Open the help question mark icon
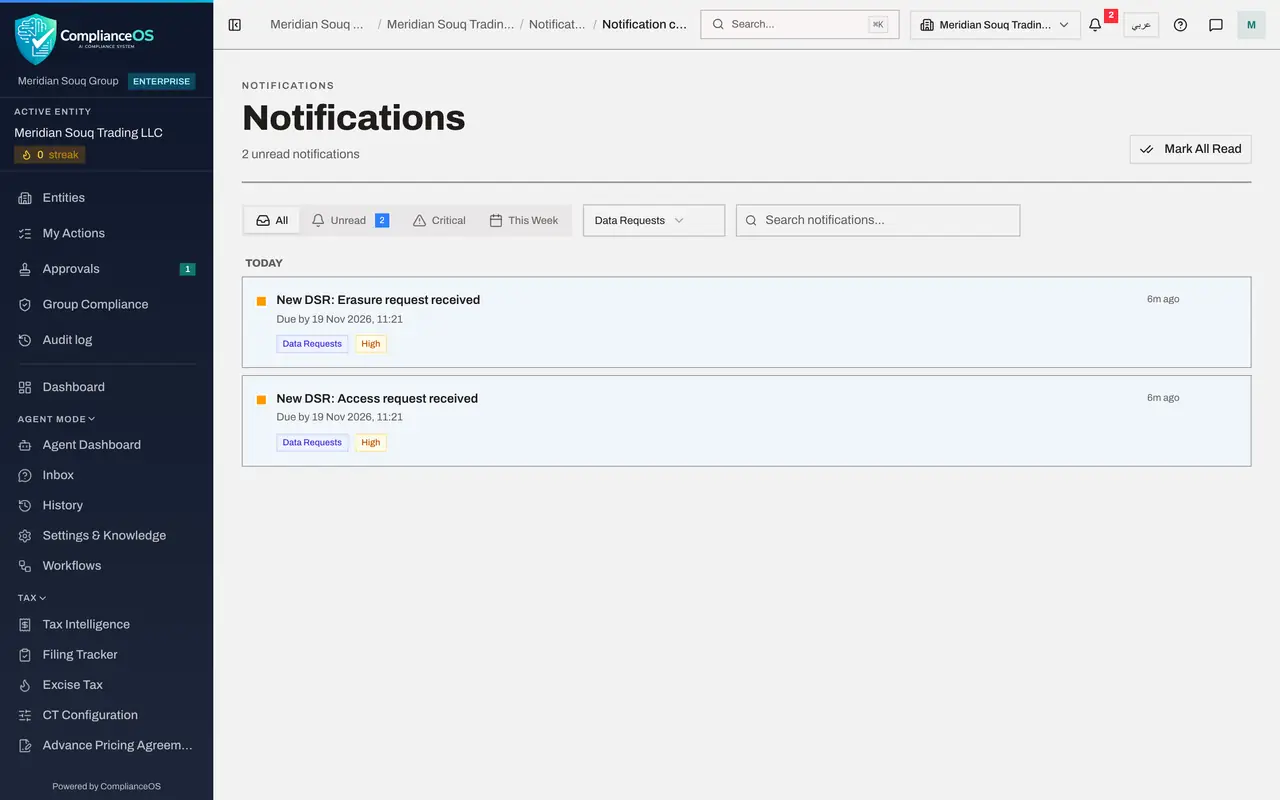This screenshot has width=1280, height=800. (1180, 25)
